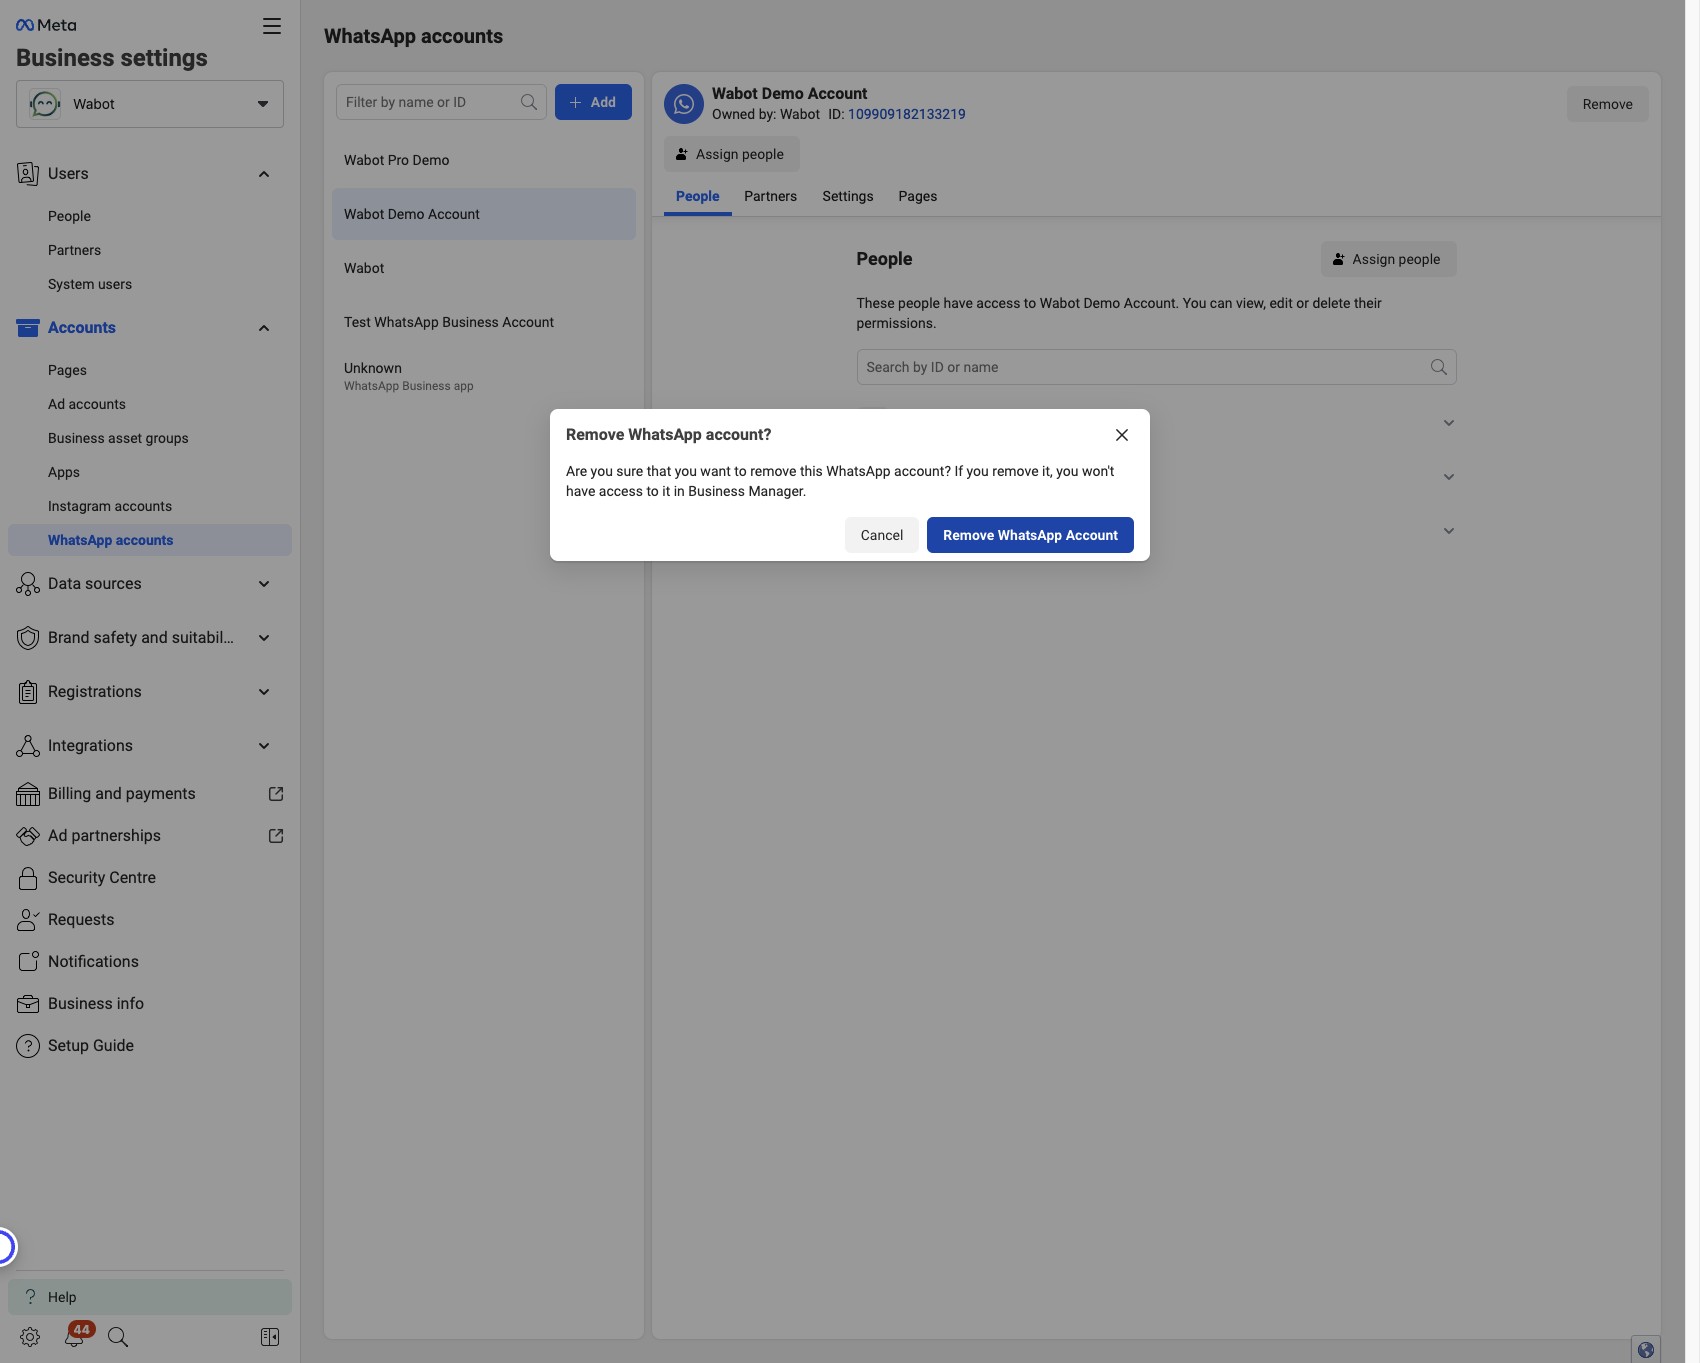Click the Remove button in account header

point(1607,104)
